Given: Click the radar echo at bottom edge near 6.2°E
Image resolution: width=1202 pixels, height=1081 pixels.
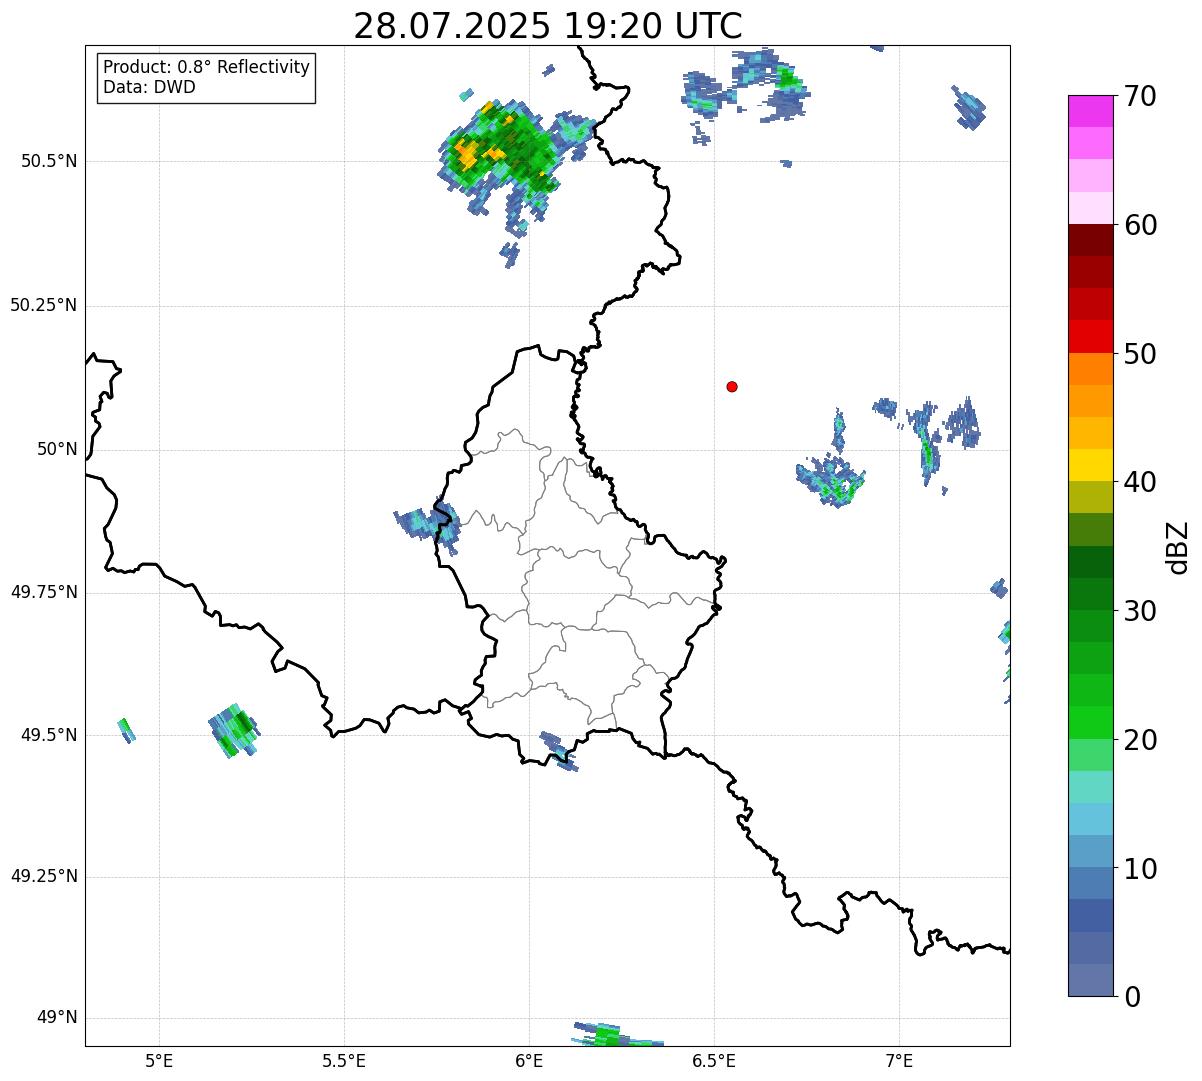Looking at the screenshot, I should click(x=617, y=1034).
